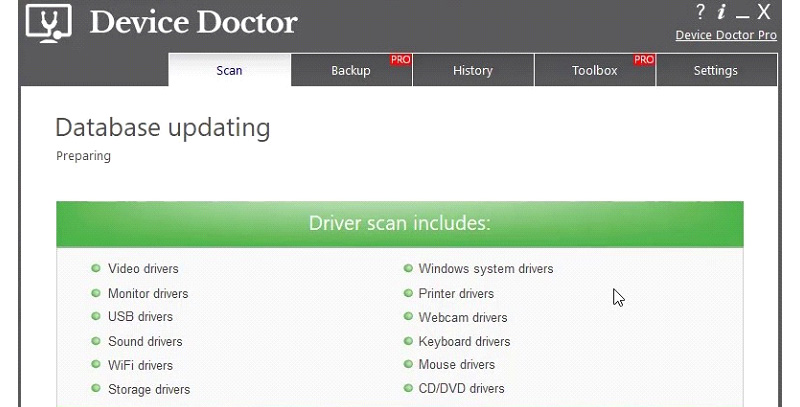Select 'Sound drivers' list entry
The image size is (800, 407).
tap(145, 341)
